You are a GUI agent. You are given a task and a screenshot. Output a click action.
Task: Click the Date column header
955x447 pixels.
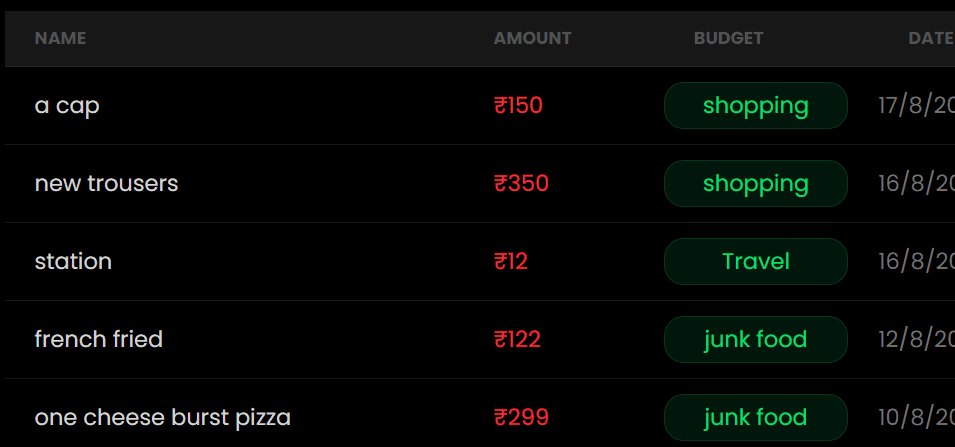[x=930, y=38]
